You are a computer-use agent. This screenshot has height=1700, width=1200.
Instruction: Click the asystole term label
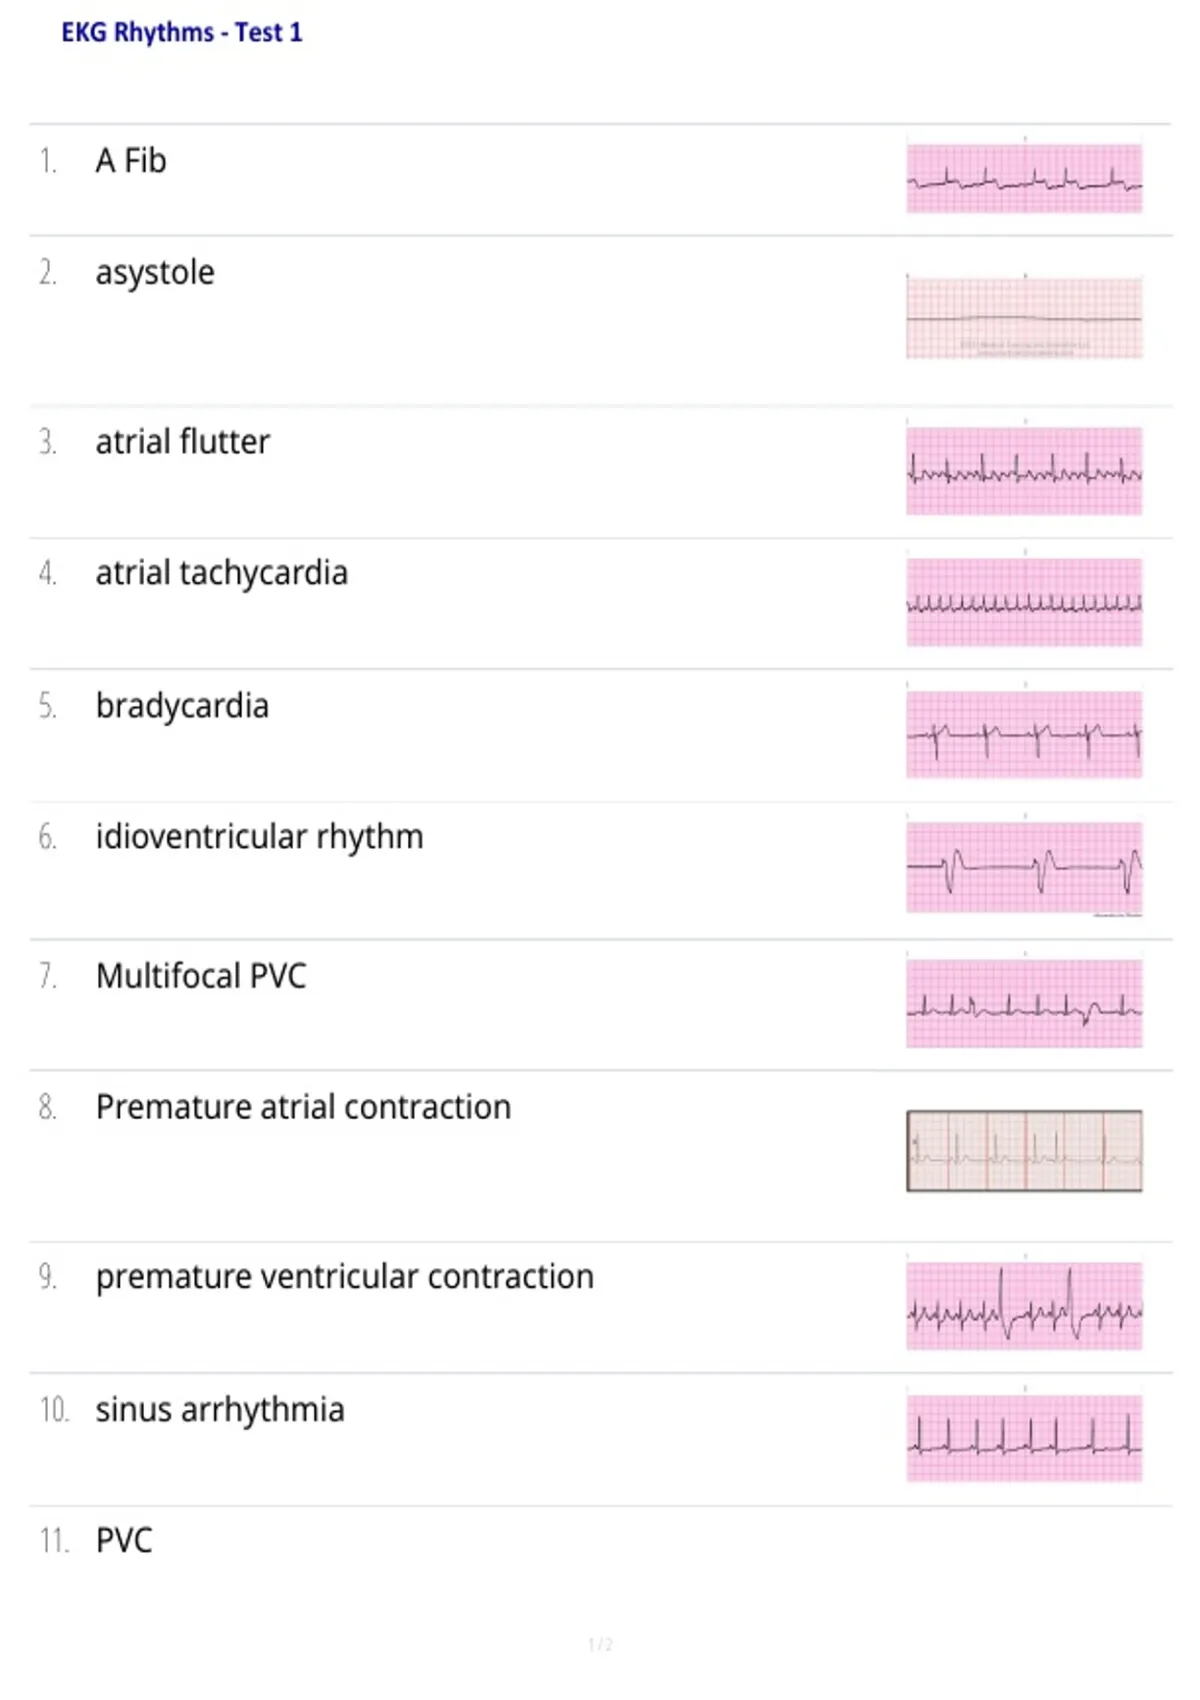click(155, 273)
